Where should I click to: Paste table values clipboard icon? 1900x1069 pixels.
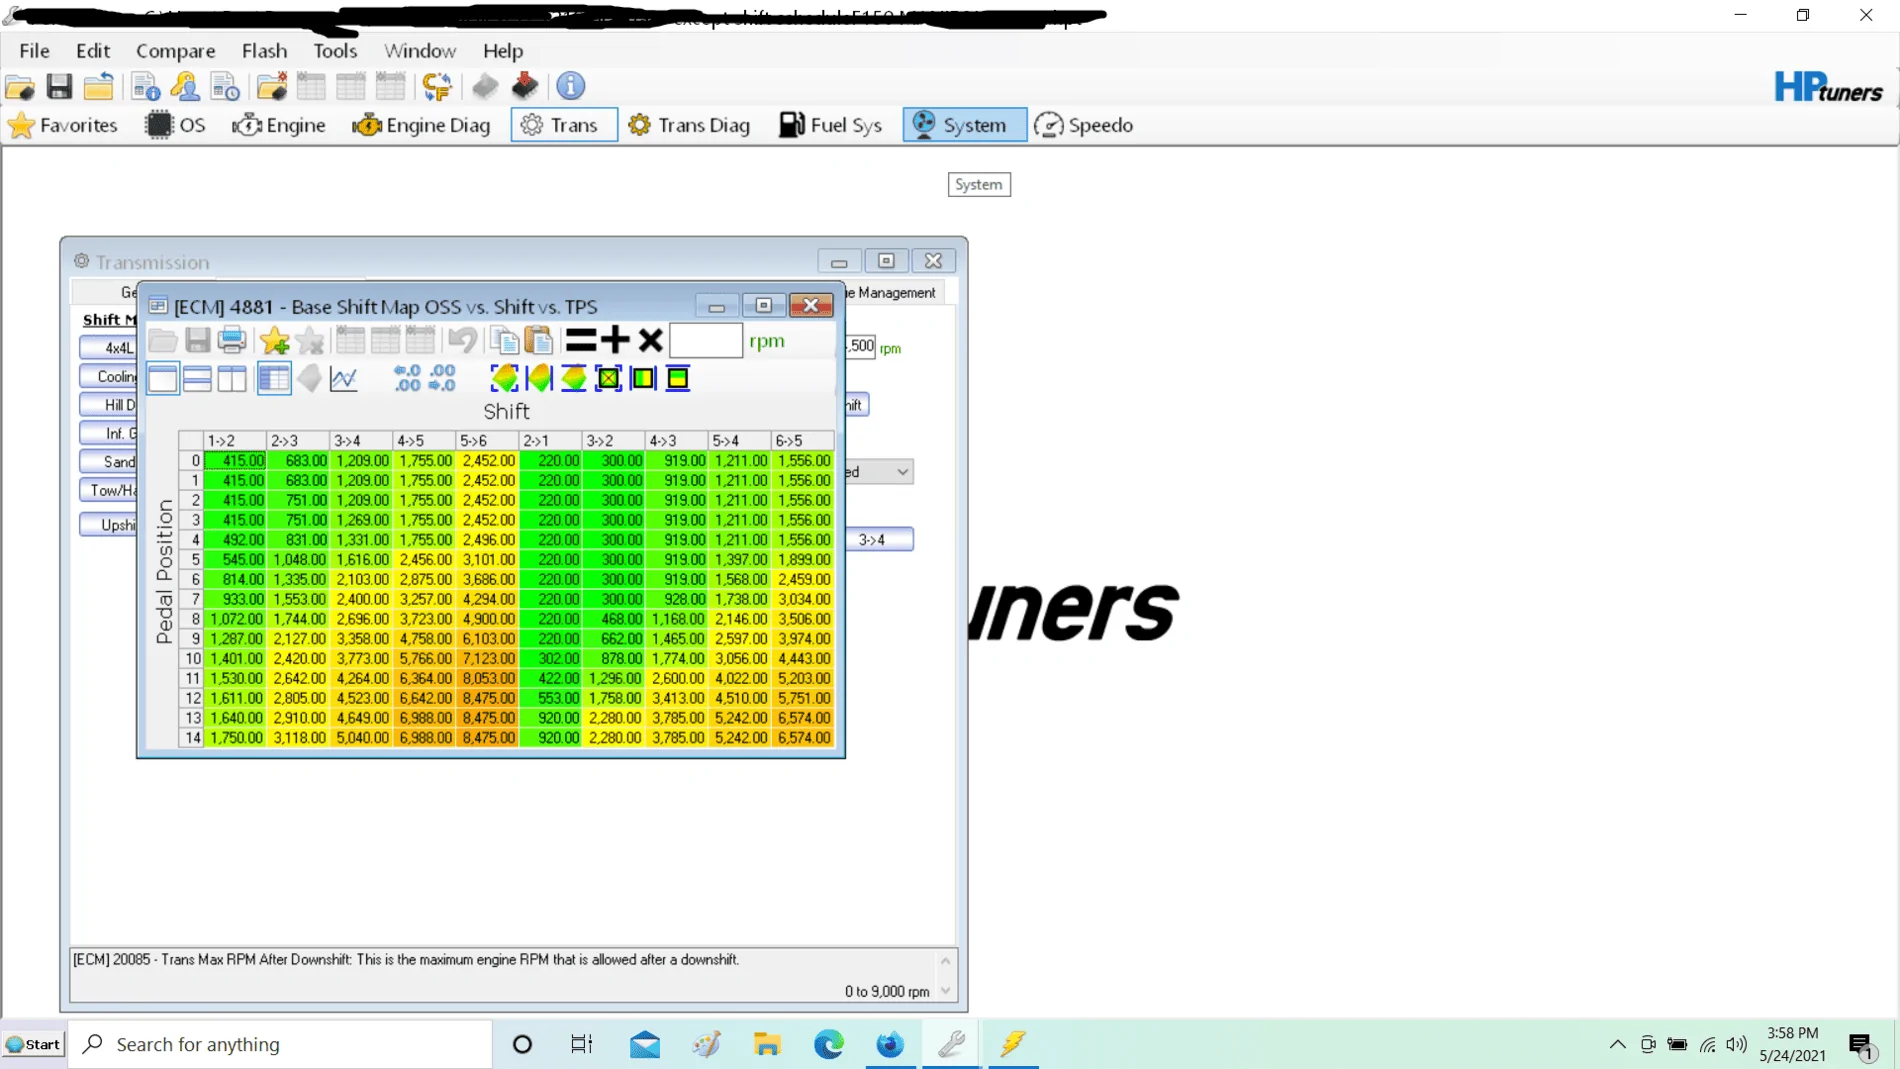pos(539,341)
